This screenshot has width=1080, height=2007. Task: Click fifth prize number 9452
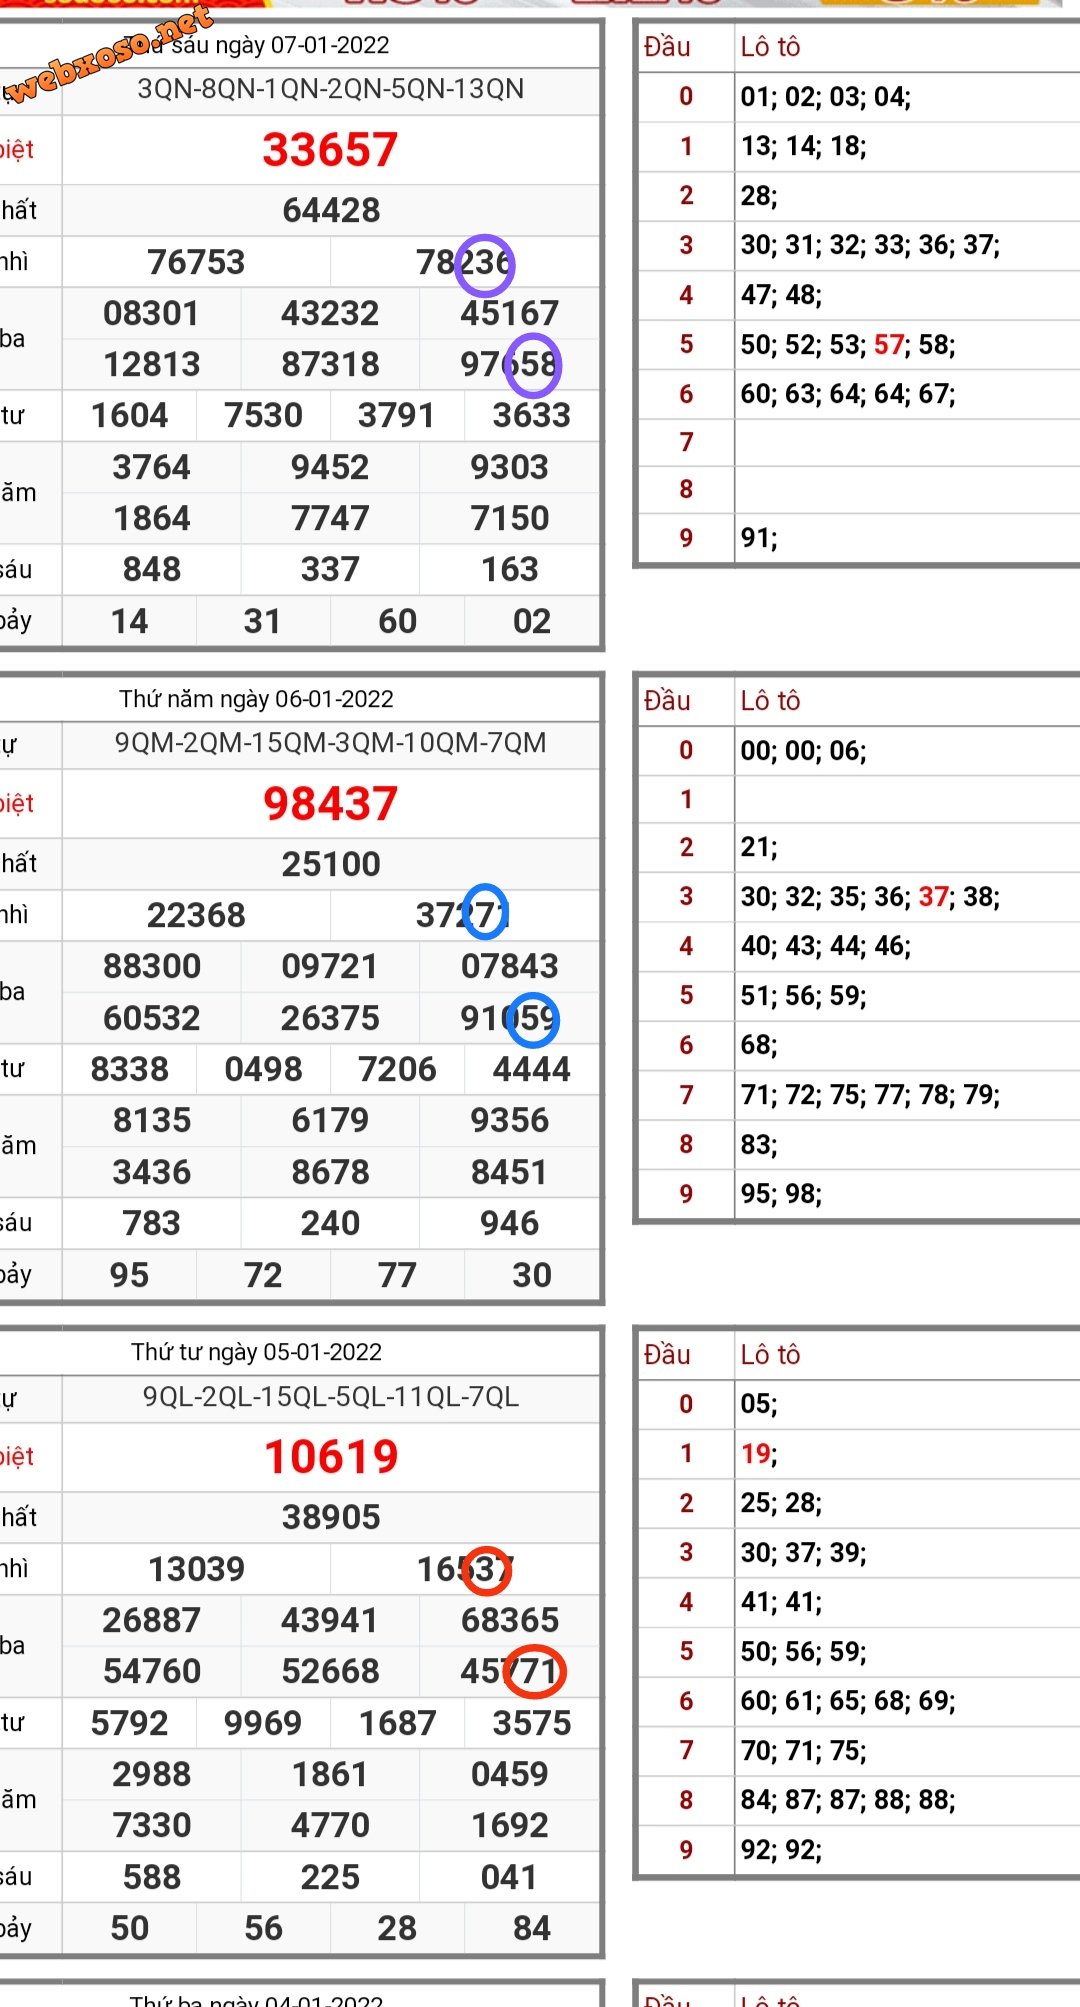[330, 467]
